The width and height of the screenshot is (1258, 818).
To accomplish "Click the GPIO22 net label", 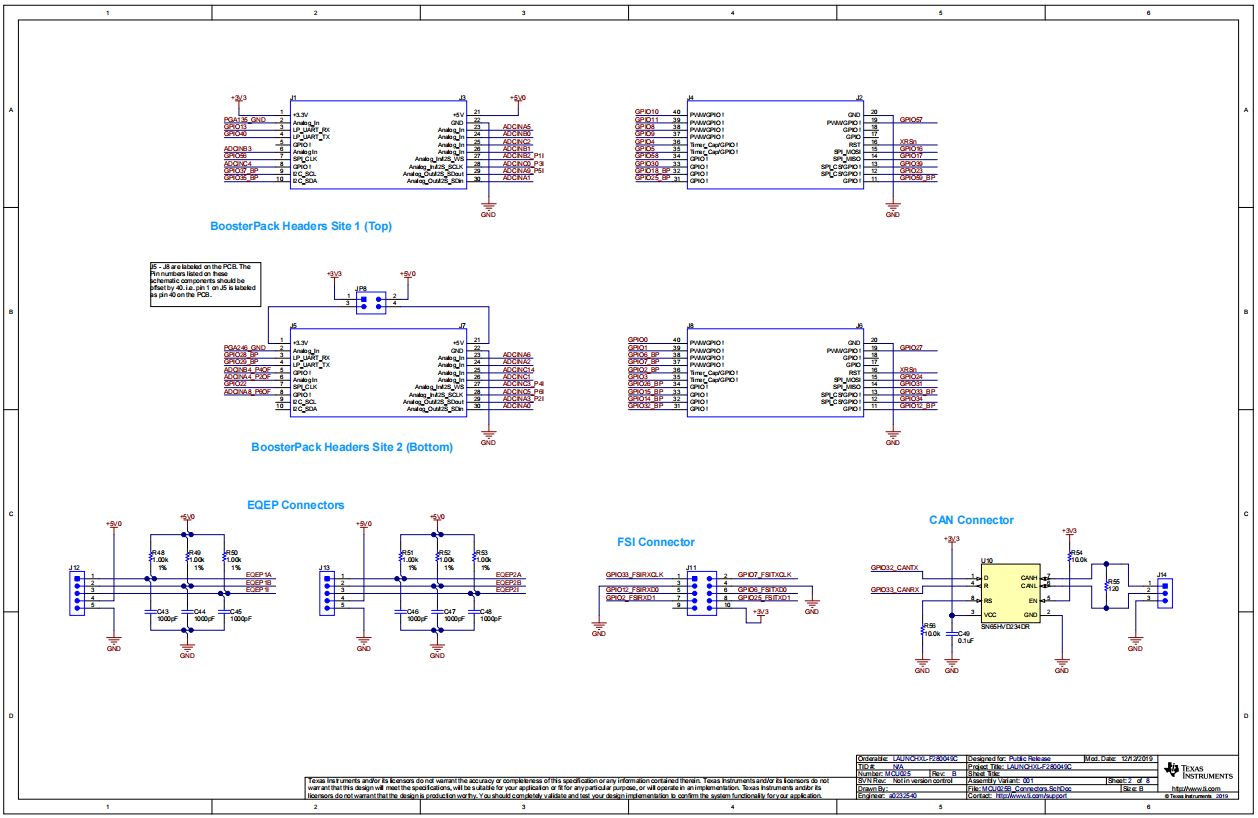I will pos(235,384).
